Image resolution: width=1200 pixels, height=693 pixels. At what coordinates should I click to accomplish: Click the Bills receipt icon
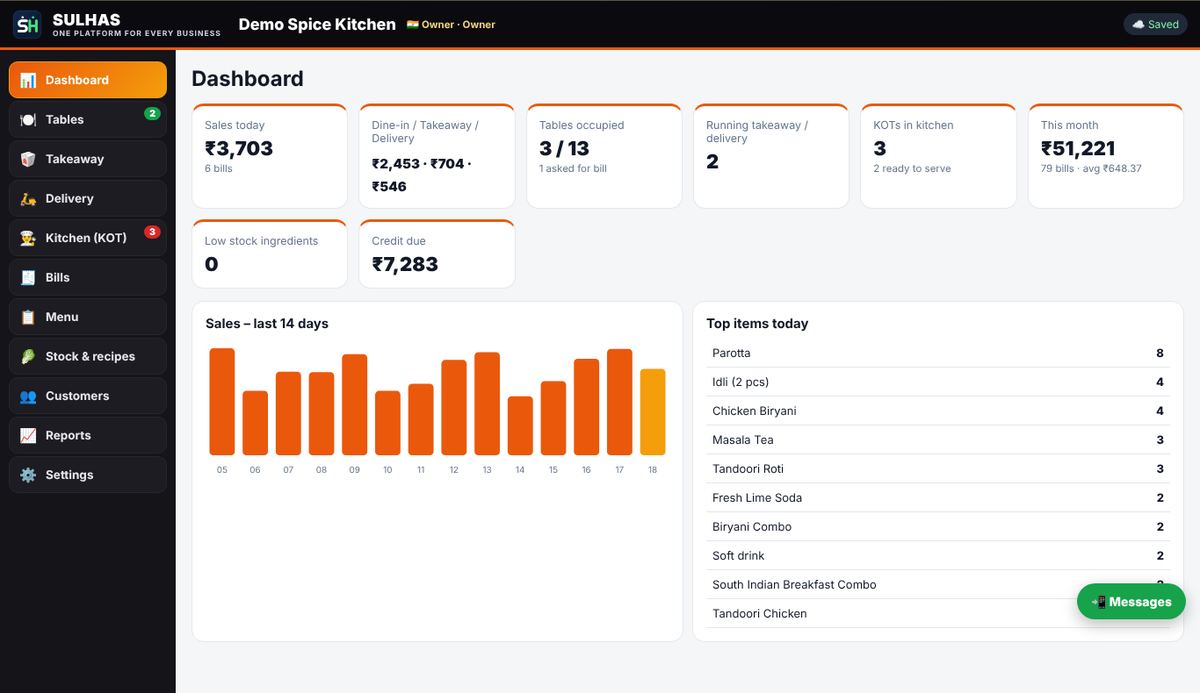(x=28, y=278)
